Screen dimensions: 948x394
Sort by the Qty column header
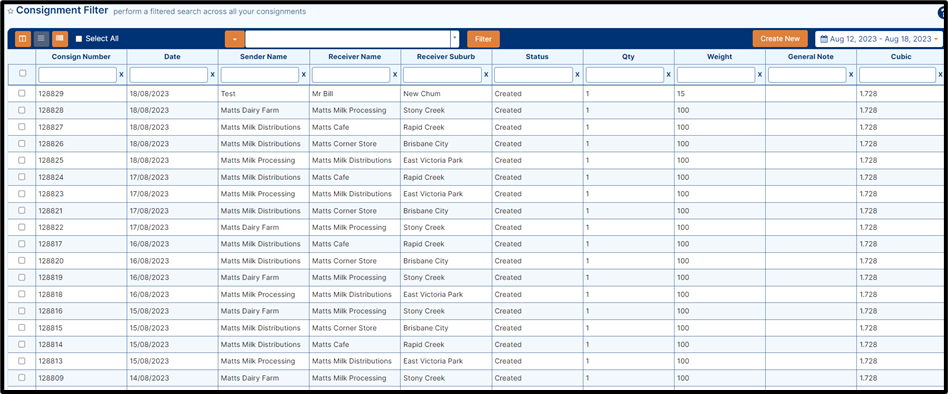coord(629,57)
